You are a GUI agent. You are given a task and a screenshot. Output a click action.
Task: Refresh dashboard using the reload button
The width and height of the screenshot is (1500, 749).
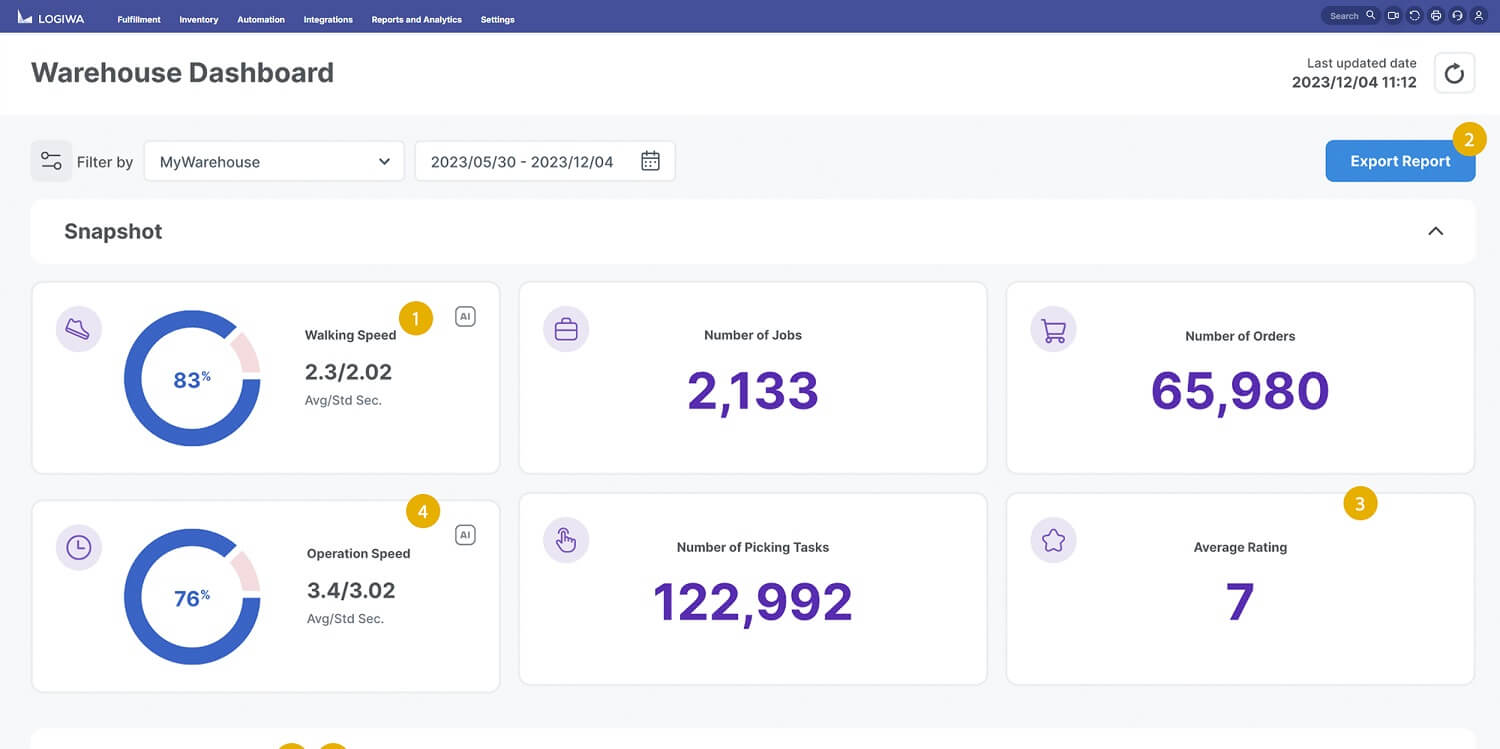coord(1454,73)
